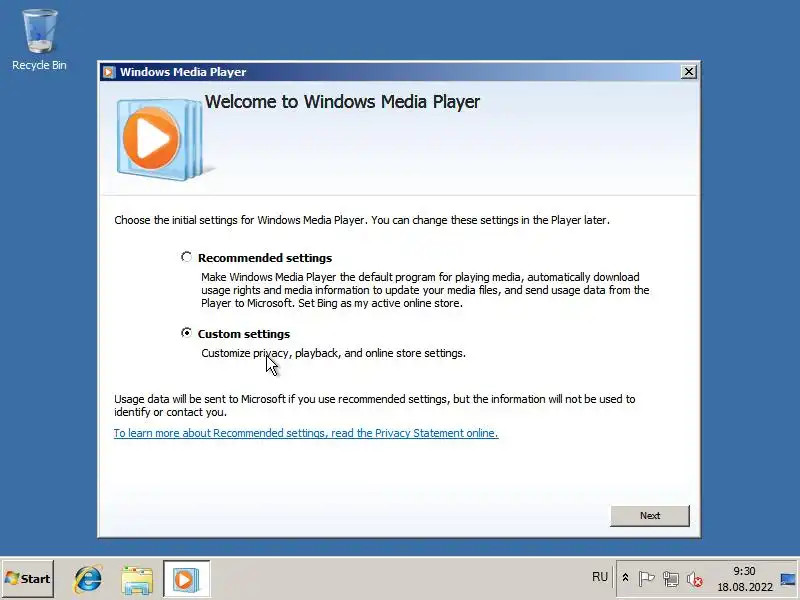This screenshot has height=600, width=800.
Task: Click the Windows Media Player taskbar button
Action: (x=186, y=579)
